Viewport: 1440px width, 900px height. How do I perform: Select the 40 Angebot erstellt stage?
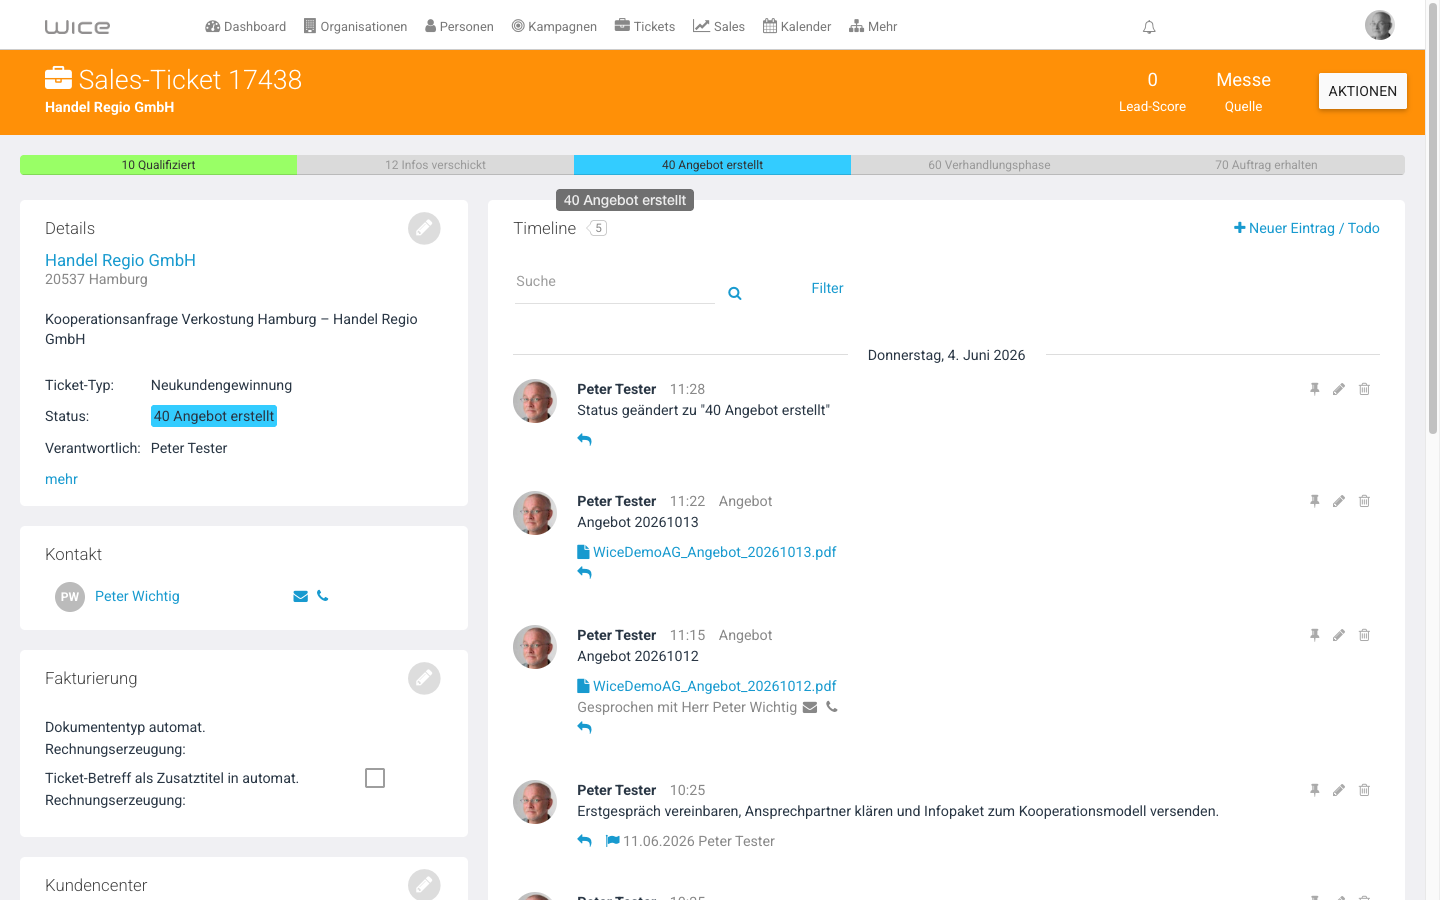coord(712,165)
